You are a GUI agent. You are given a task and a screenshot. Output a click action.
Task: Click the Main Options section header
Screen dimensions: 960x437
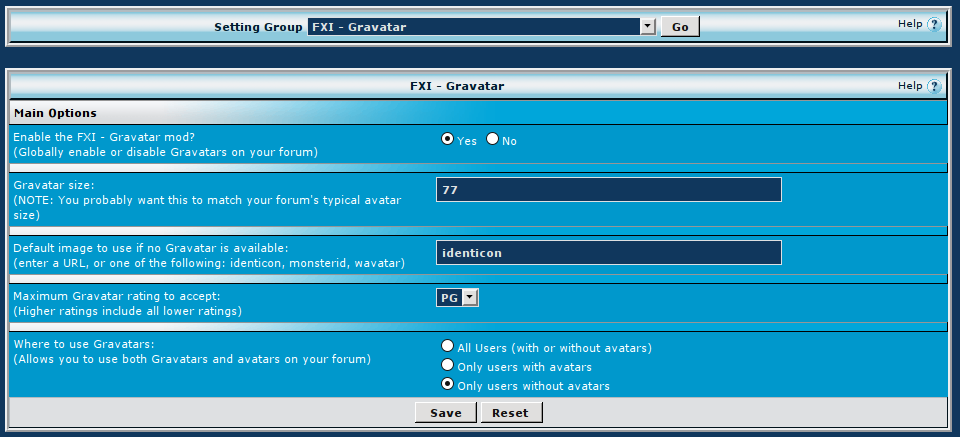(55, 113)
